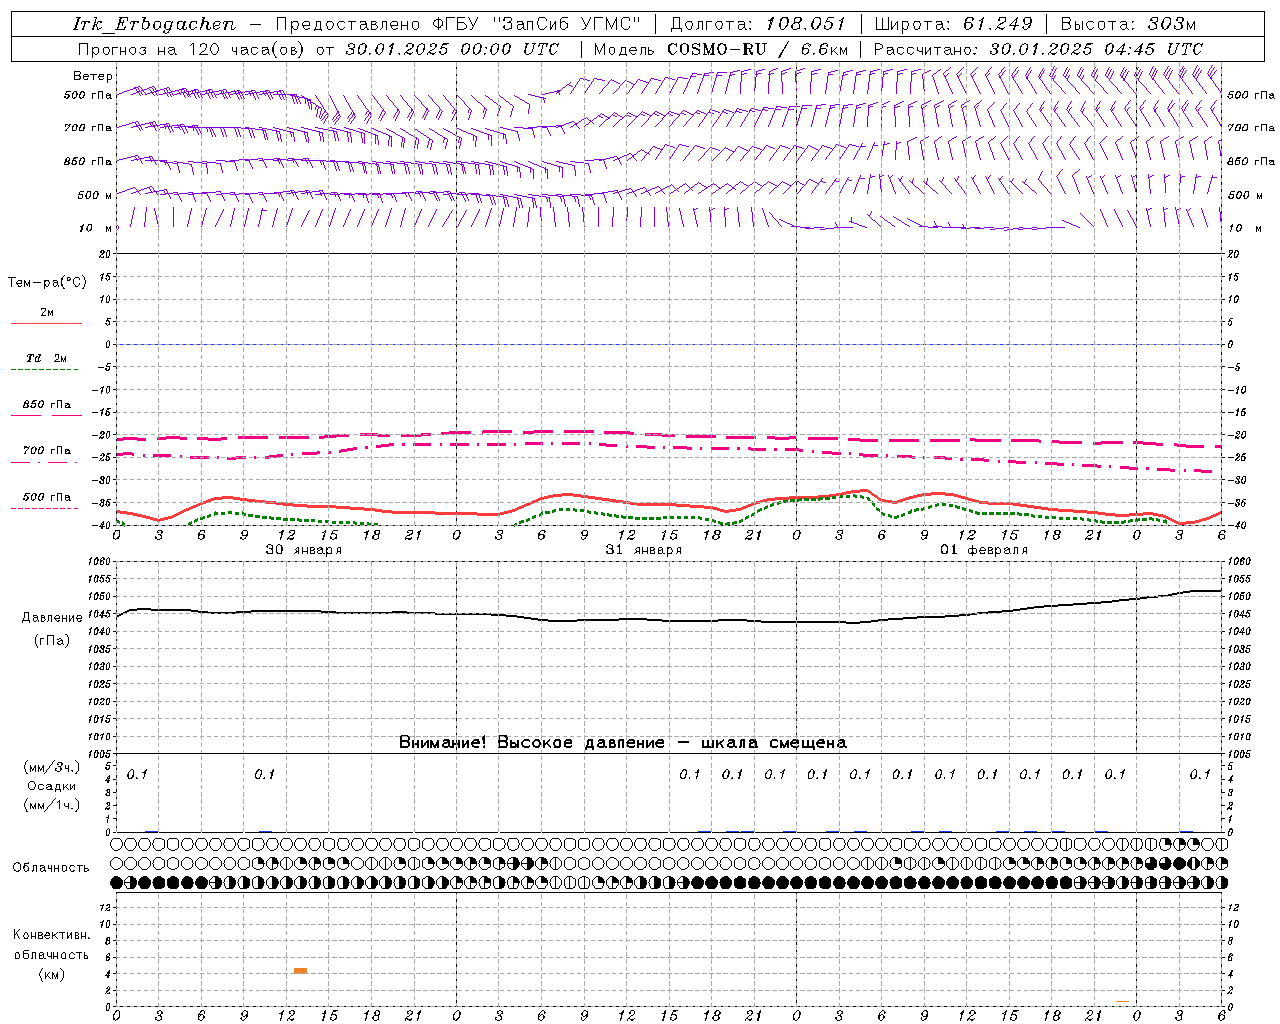Click the "31 января" date label

[643, 550]
